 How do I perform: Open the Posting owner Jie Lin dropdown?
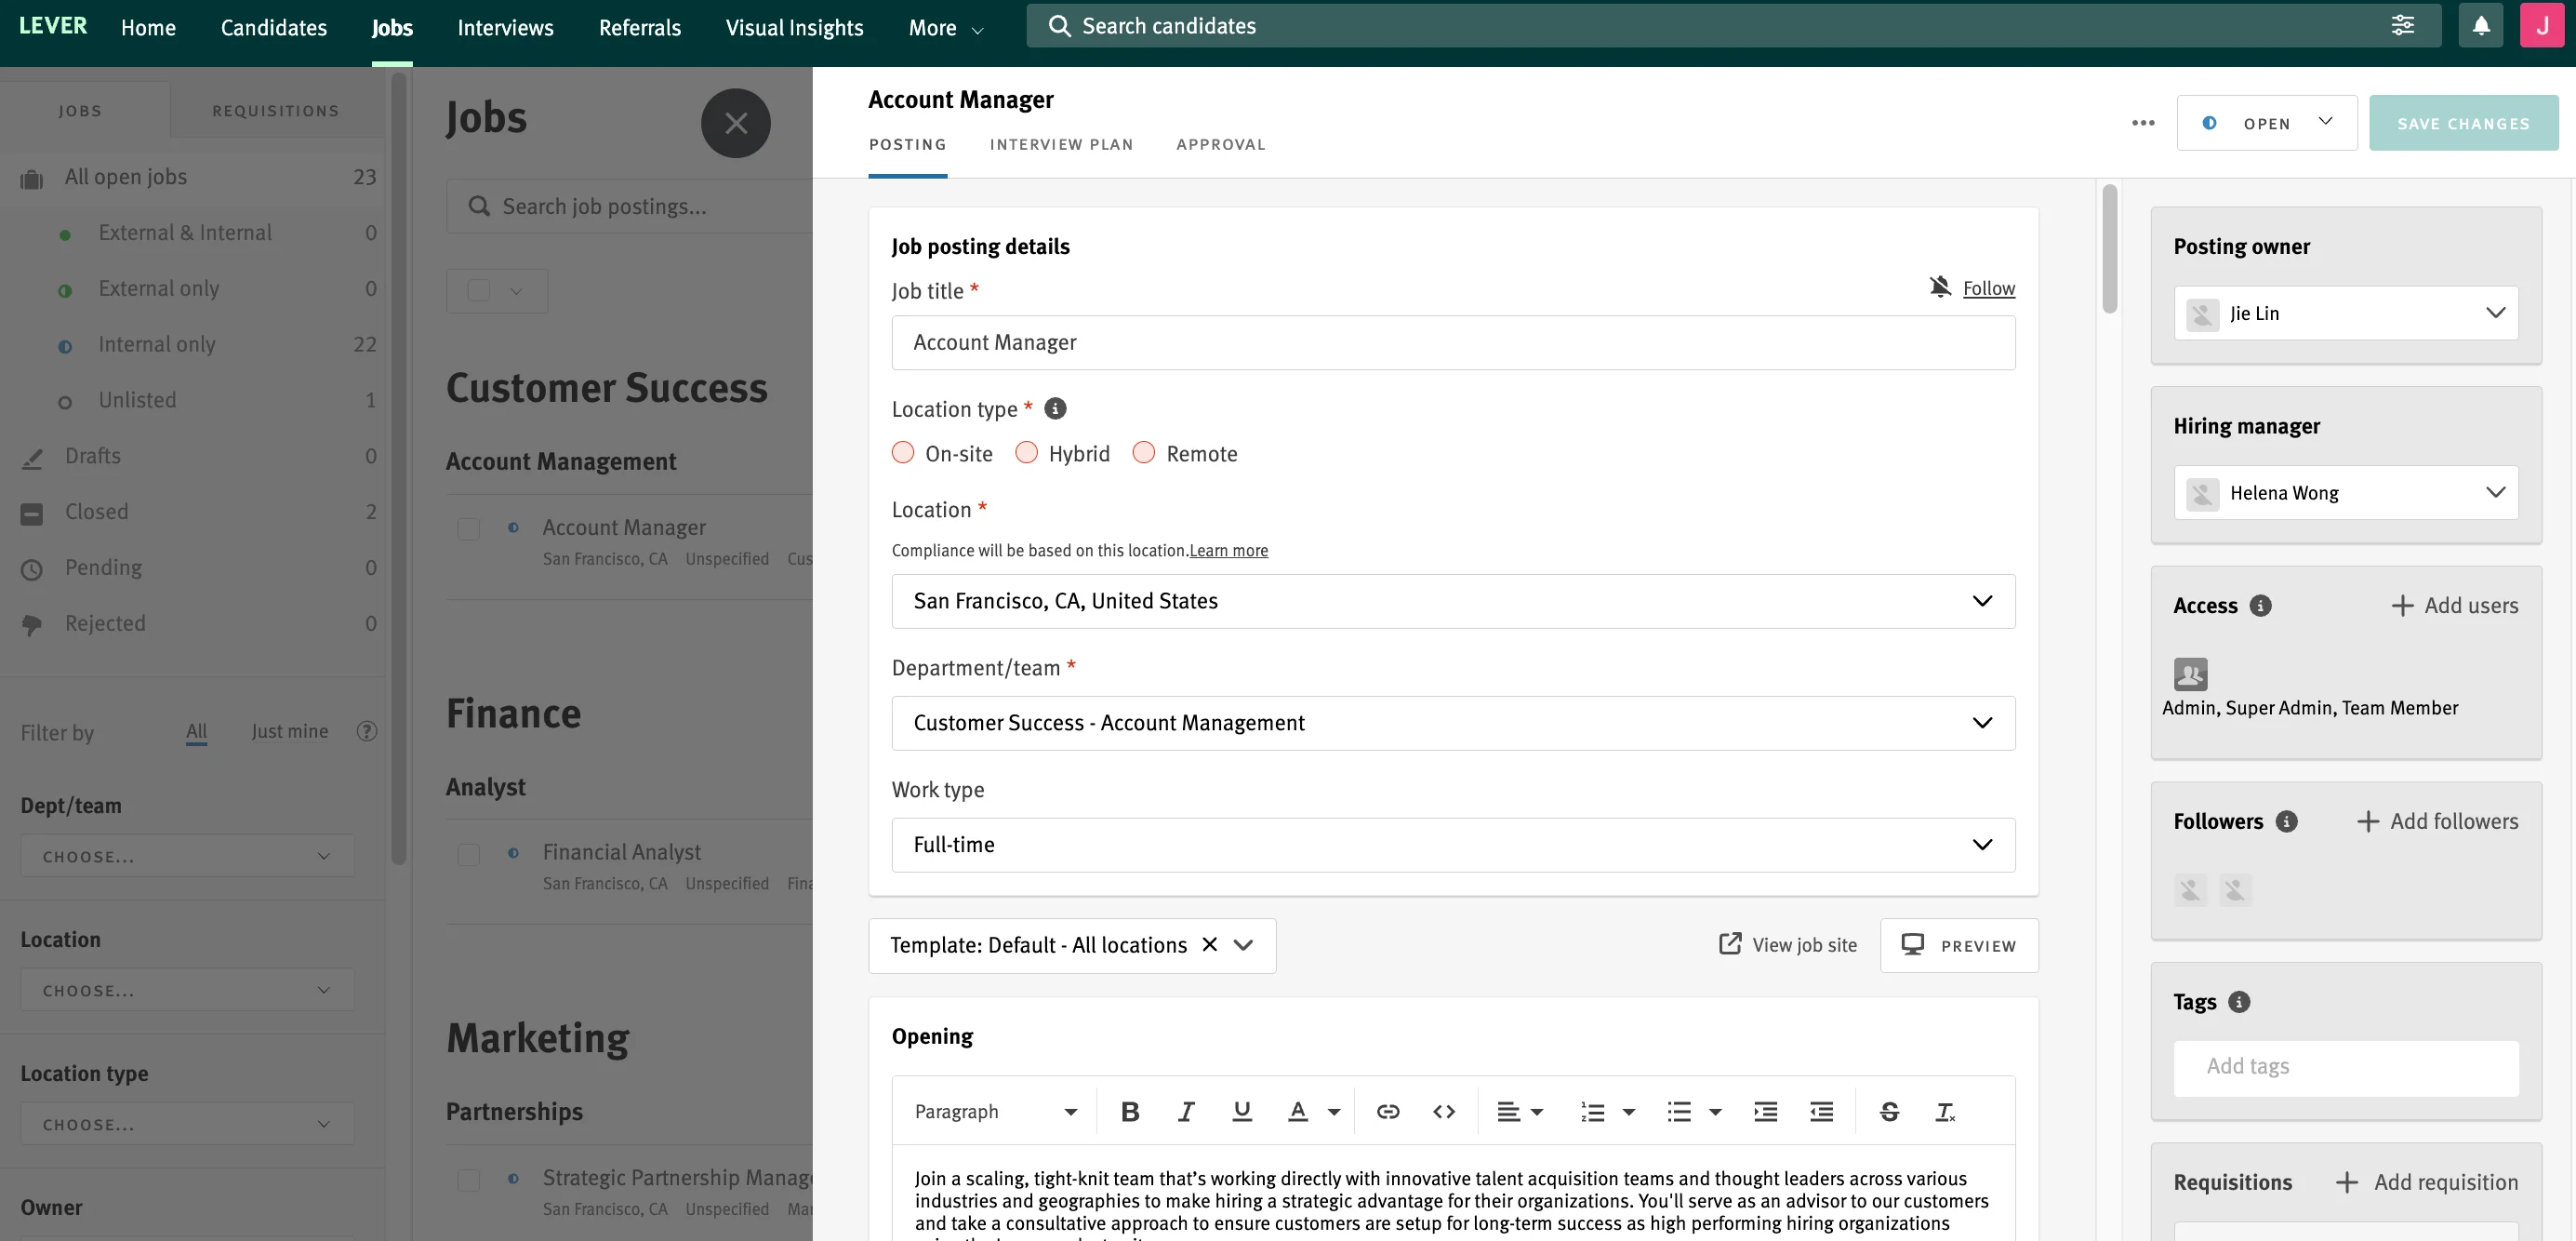coord(2346,313)
